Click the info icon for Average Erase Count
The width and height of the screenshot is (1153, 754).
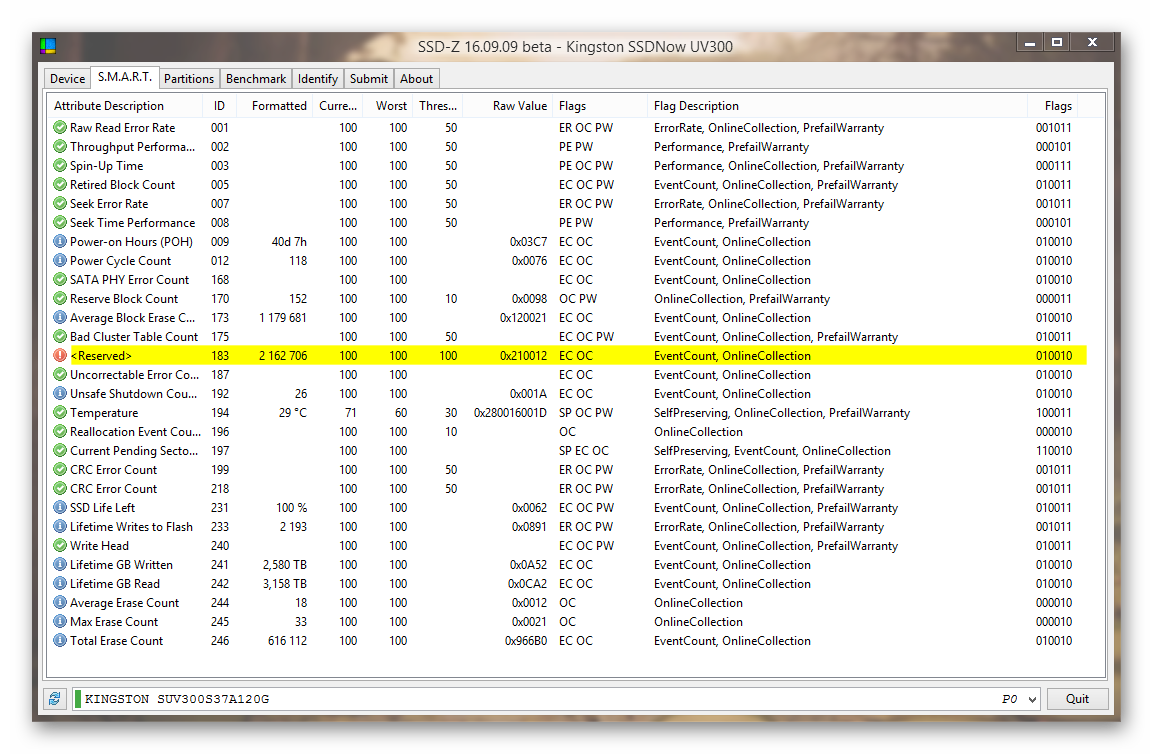pyautogui.click(x=60, y=602)
